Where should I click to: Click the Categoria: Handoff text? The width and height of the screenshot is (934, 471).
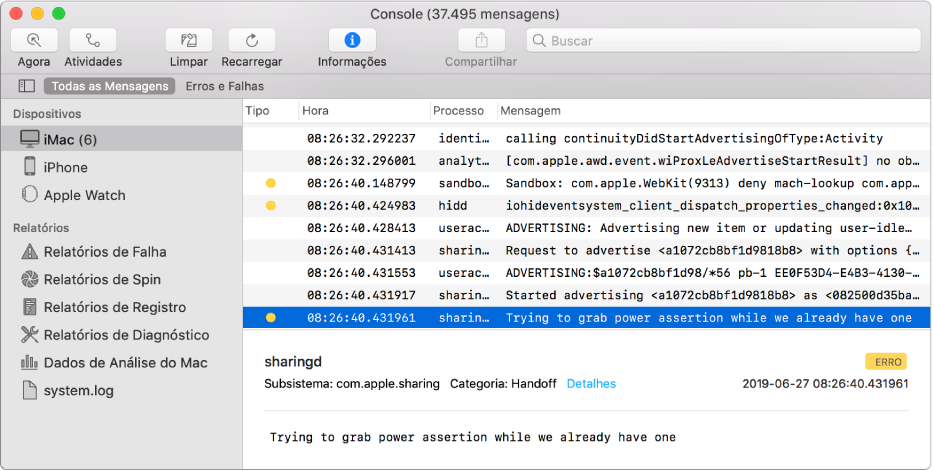click(503, 383)
